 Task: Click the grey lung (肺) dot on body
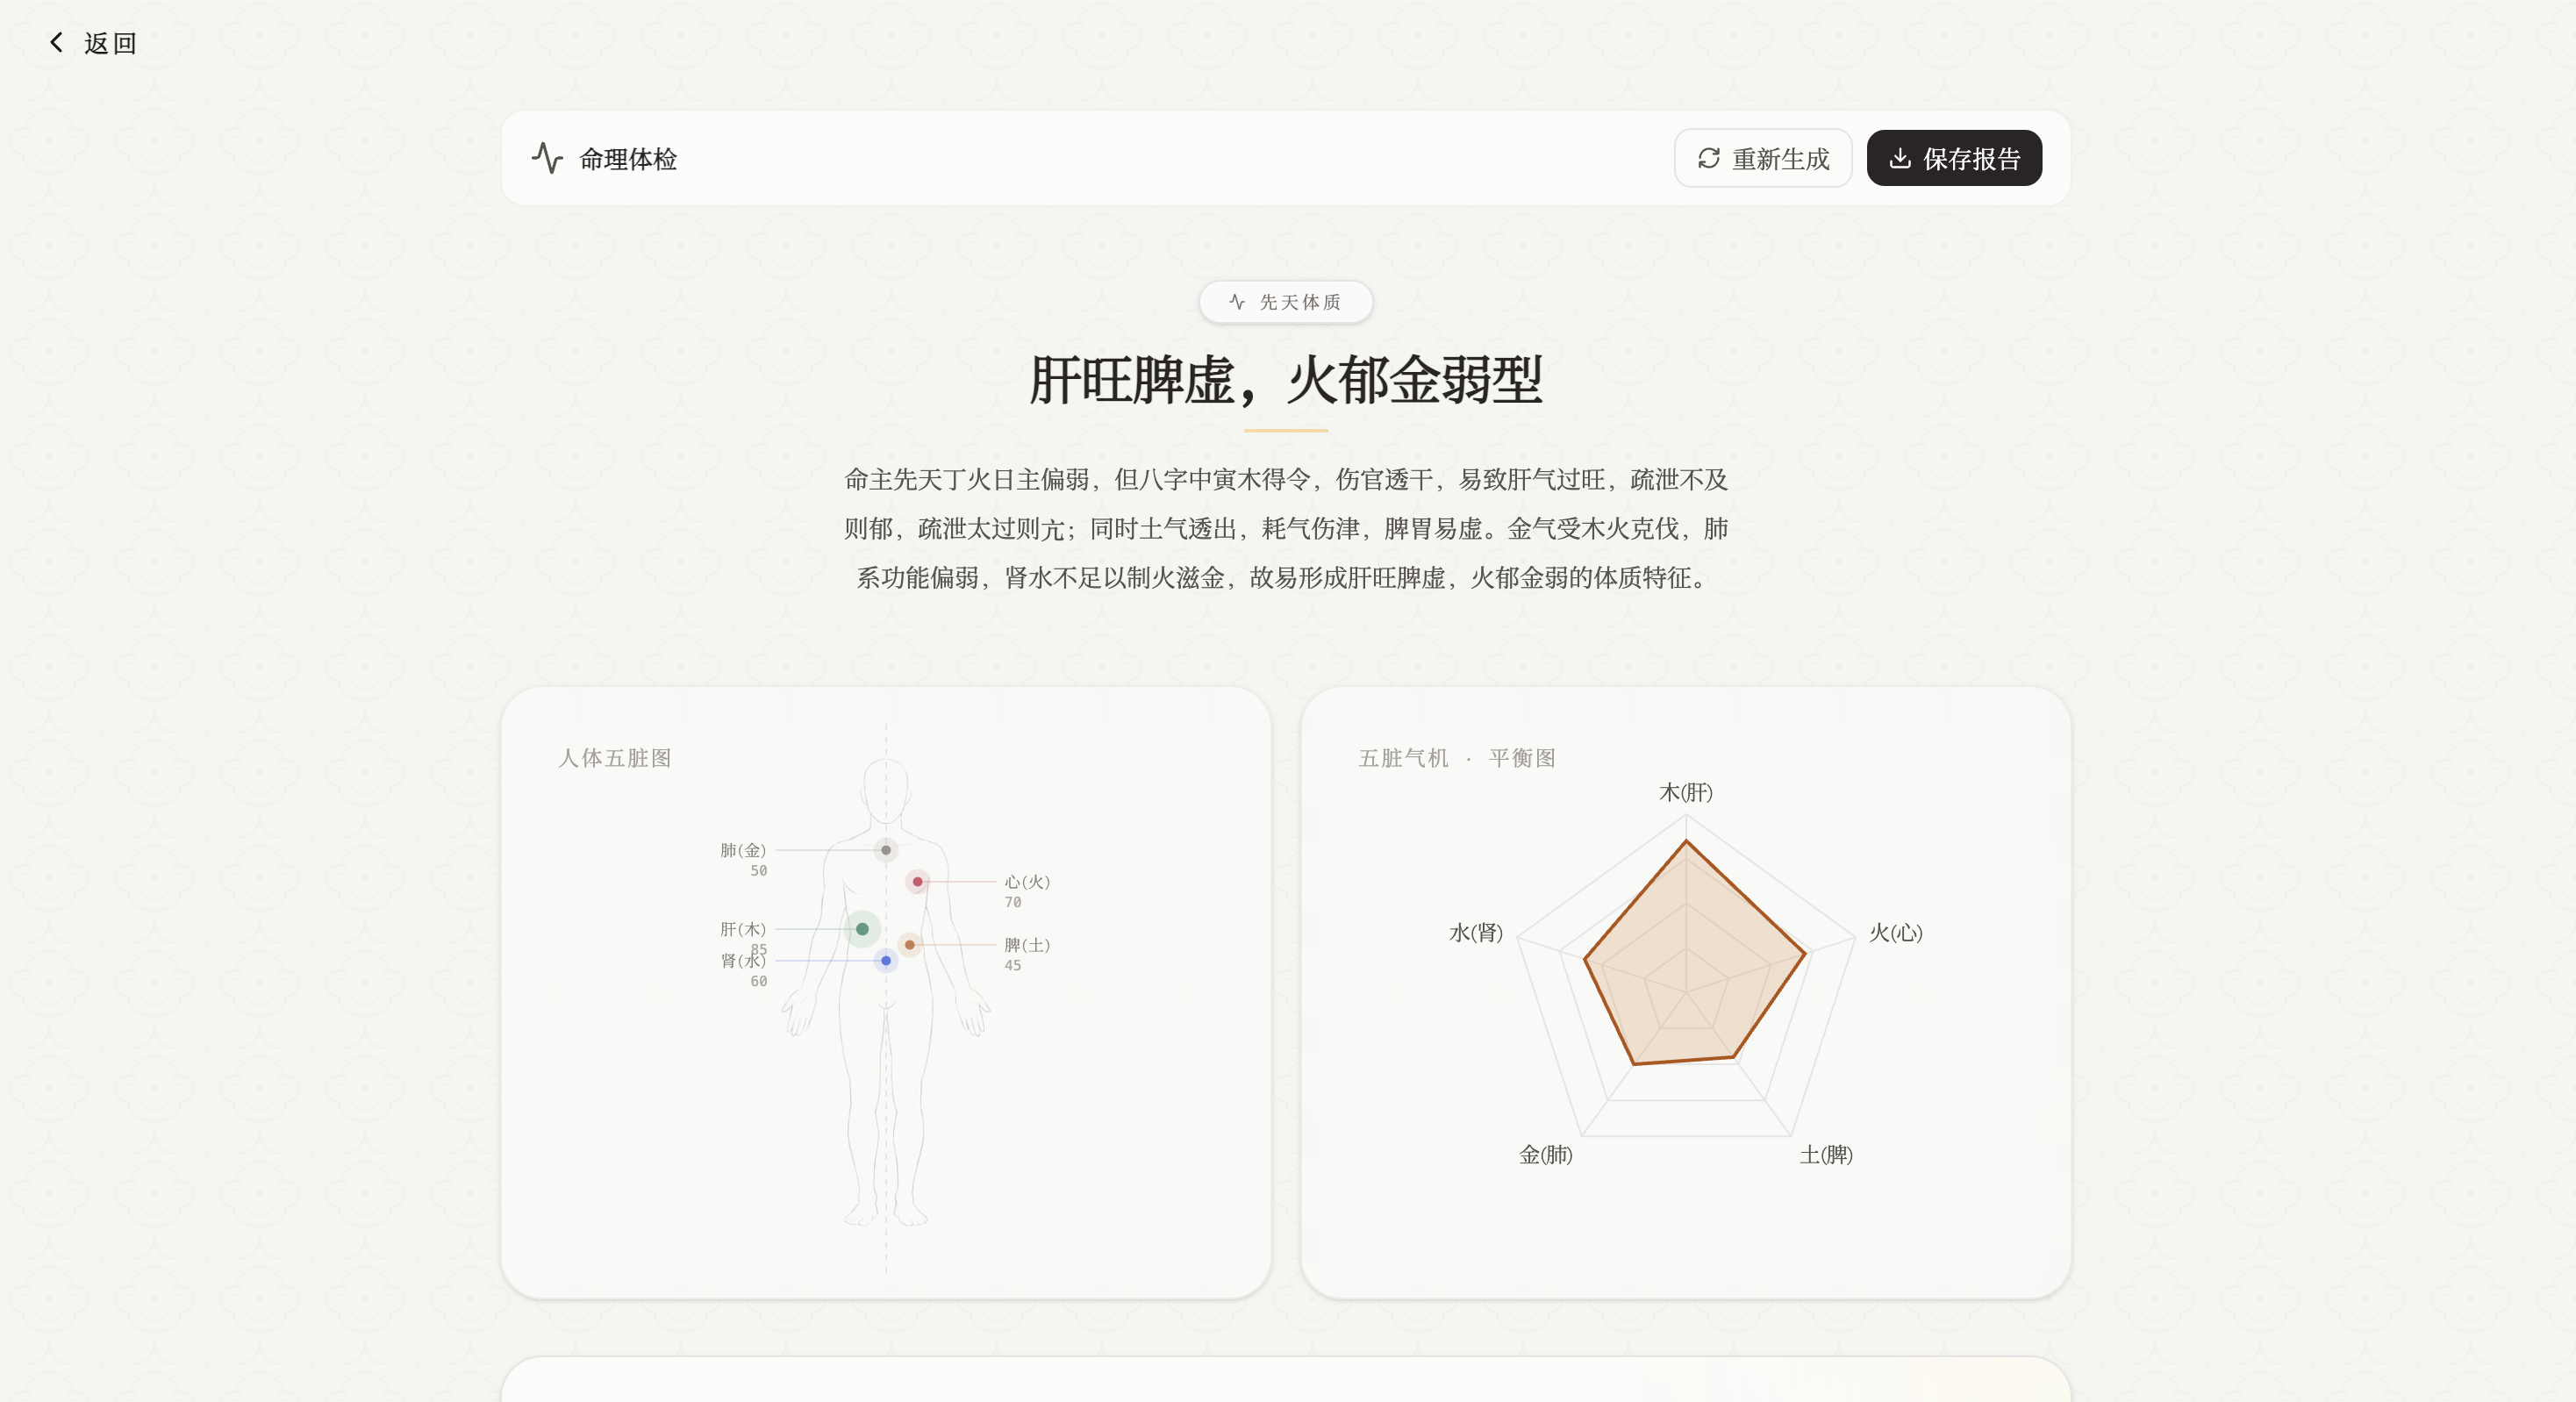click(x=886, y=850)
